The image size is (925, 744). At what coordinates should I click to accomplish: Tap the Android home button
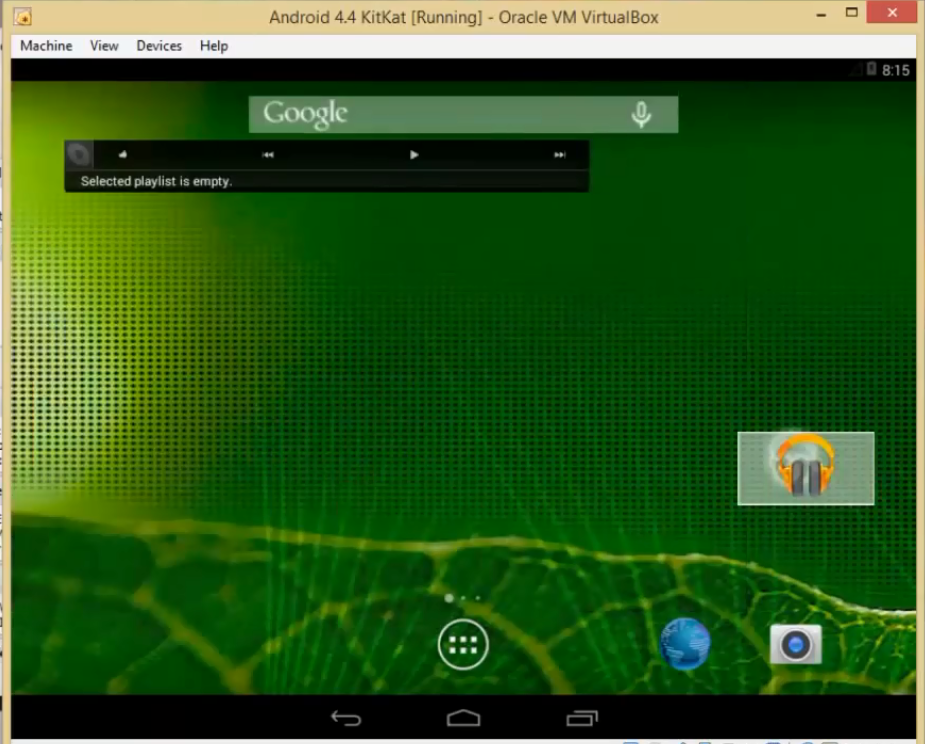tap(463, 717)
